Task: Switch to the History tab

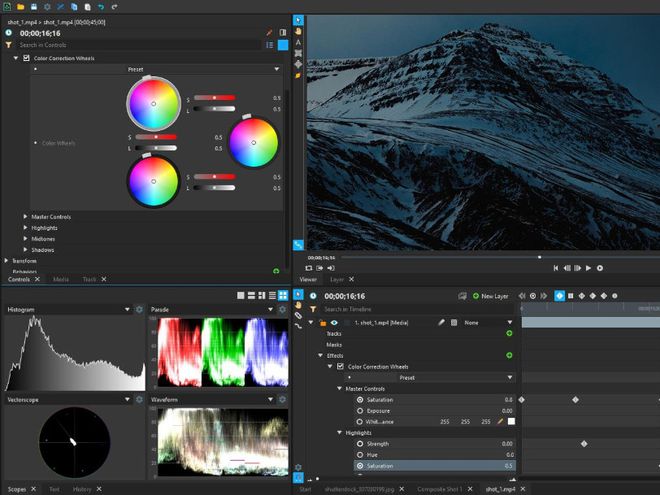Action: click(82, 489)
